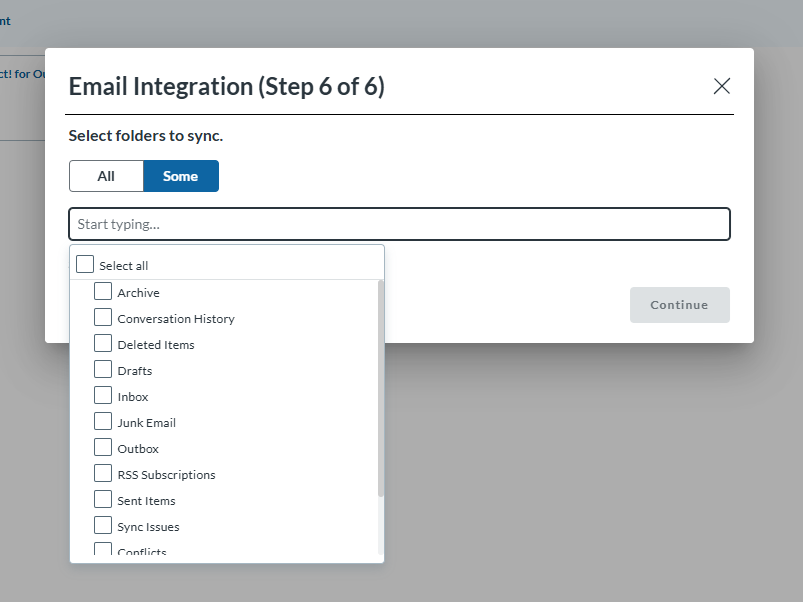Focus the Start typing search field
803x602 pixels.
(x=399, y=224)
